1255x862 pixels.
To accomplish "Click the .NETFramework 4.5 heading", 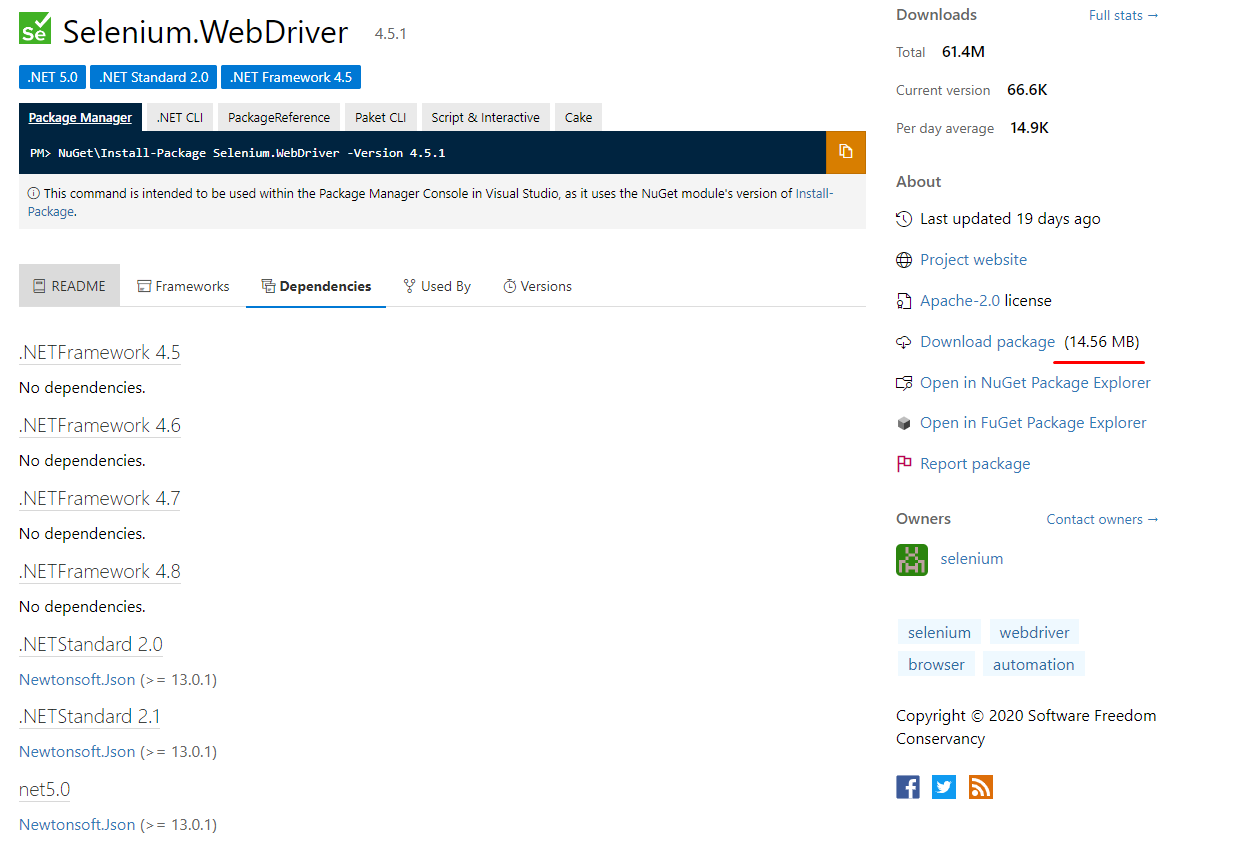I will coord(100,352).
